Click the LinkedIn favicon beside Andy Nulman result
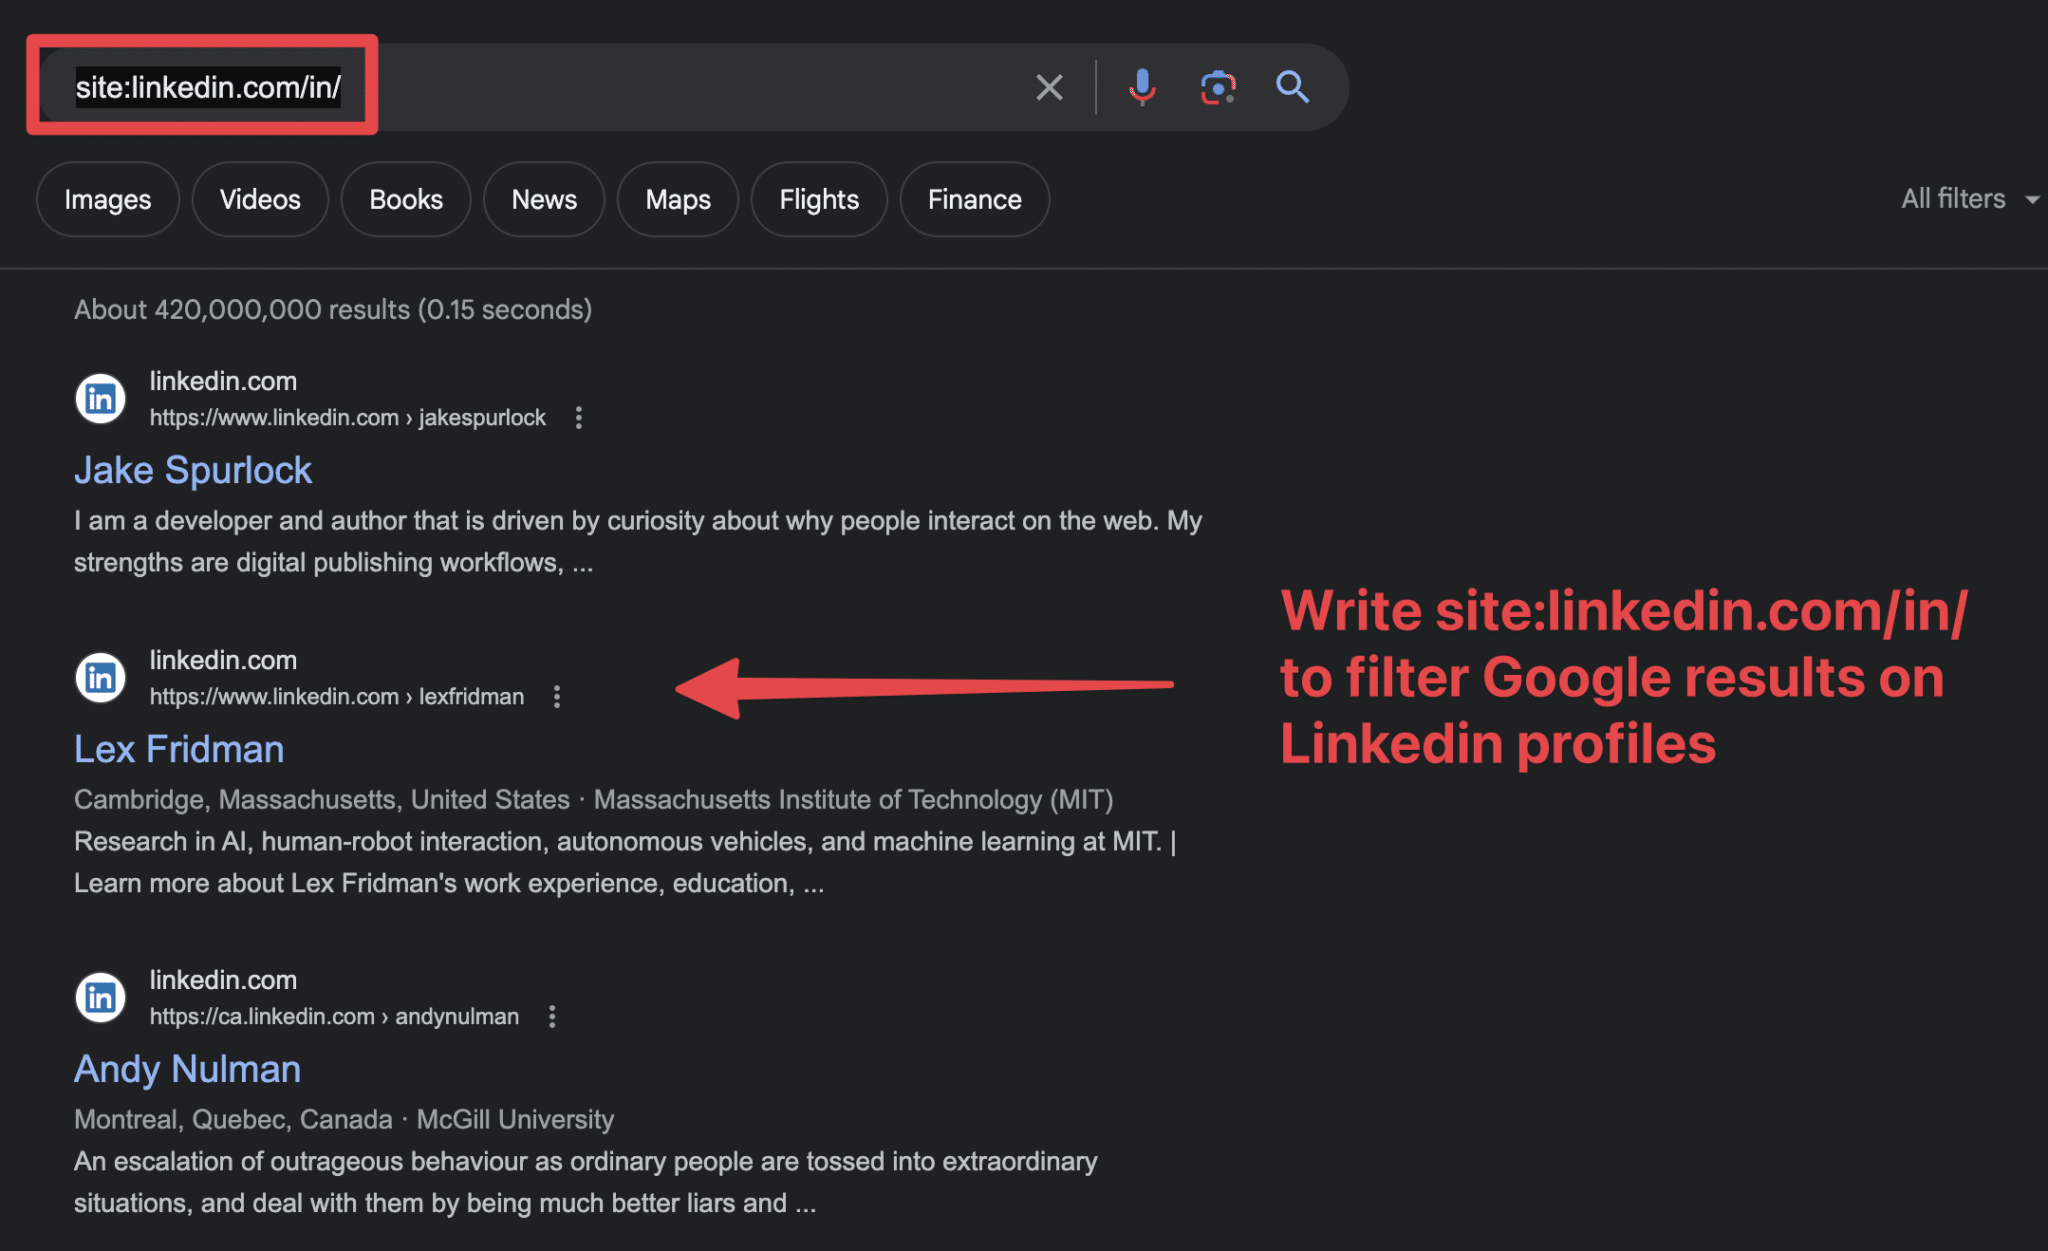 coord(100,997)
